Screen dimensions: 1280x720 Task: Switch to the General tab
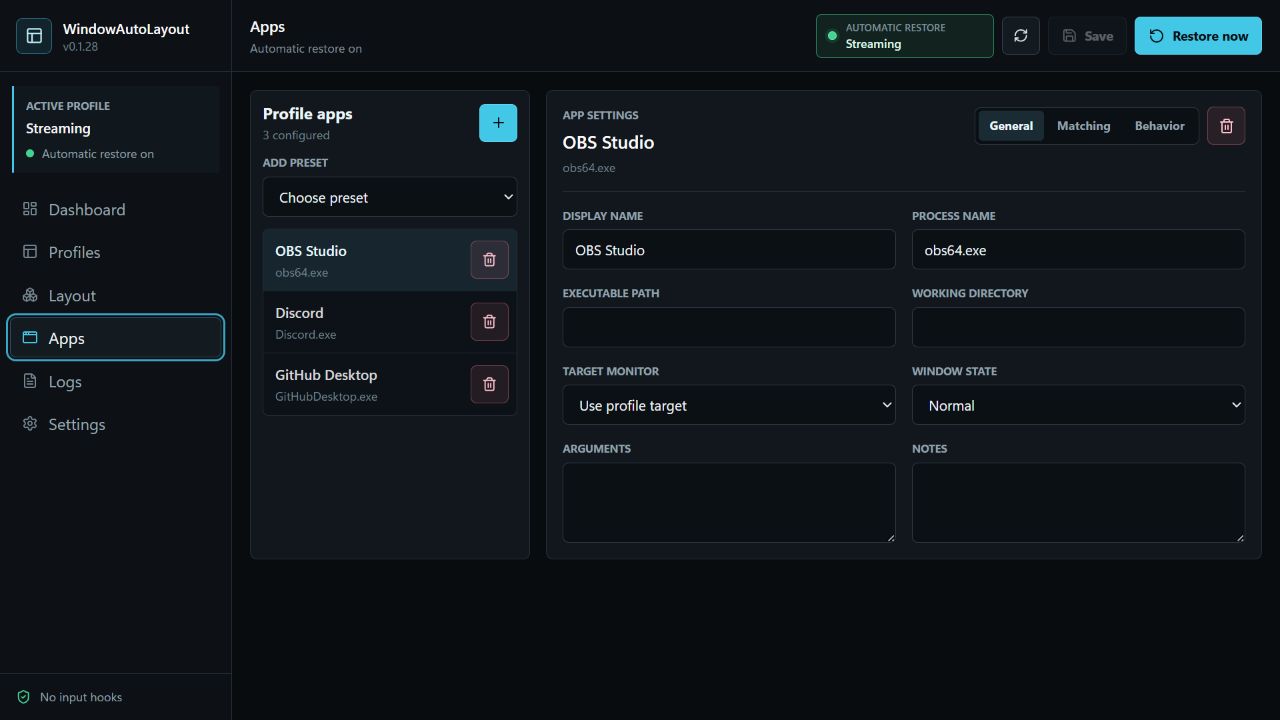coord(1011,126)
